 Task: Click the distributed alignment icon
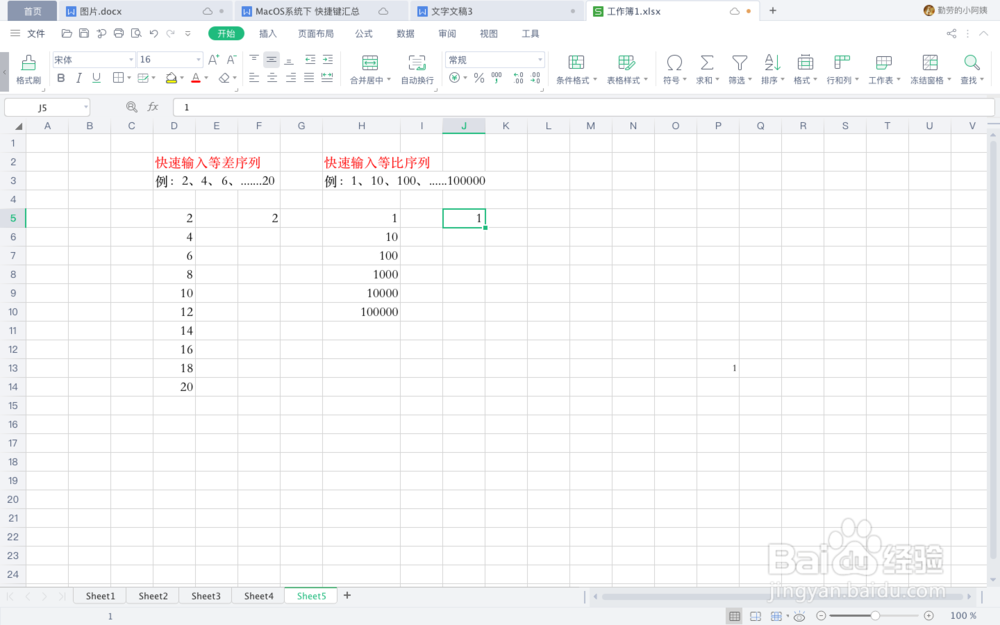pos(327,78)
